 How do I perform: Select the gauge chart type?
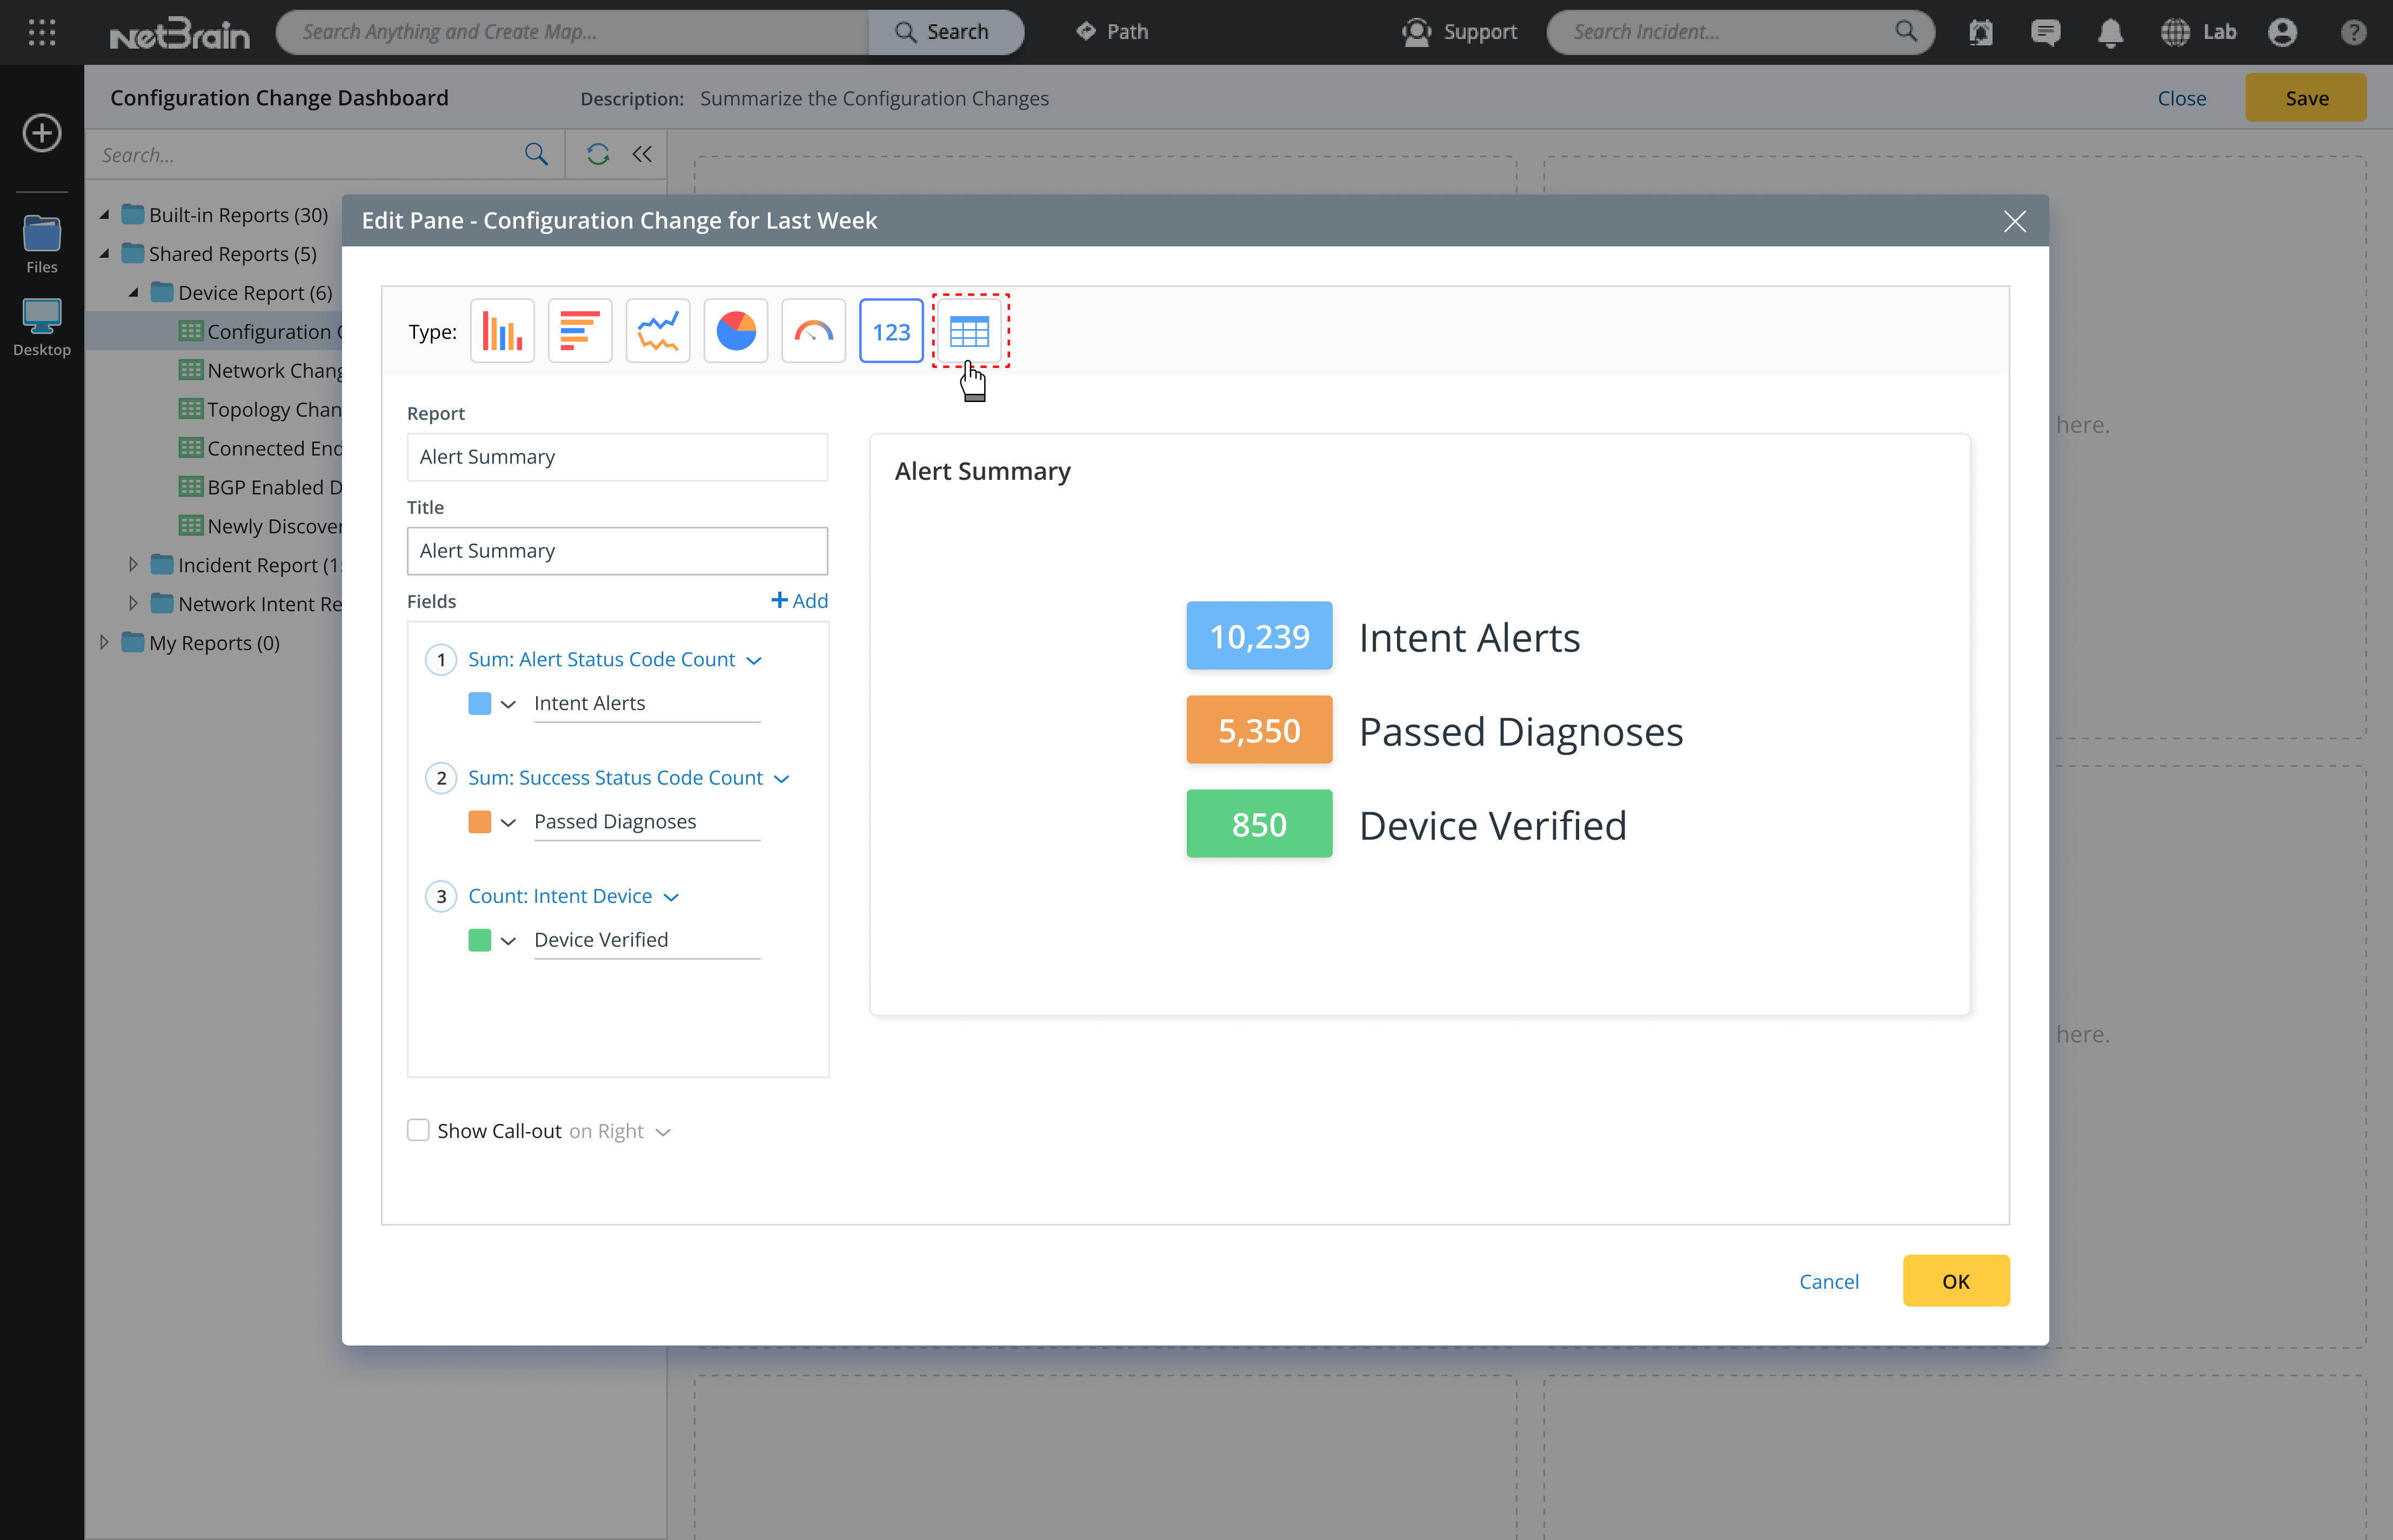coord(813,331)
